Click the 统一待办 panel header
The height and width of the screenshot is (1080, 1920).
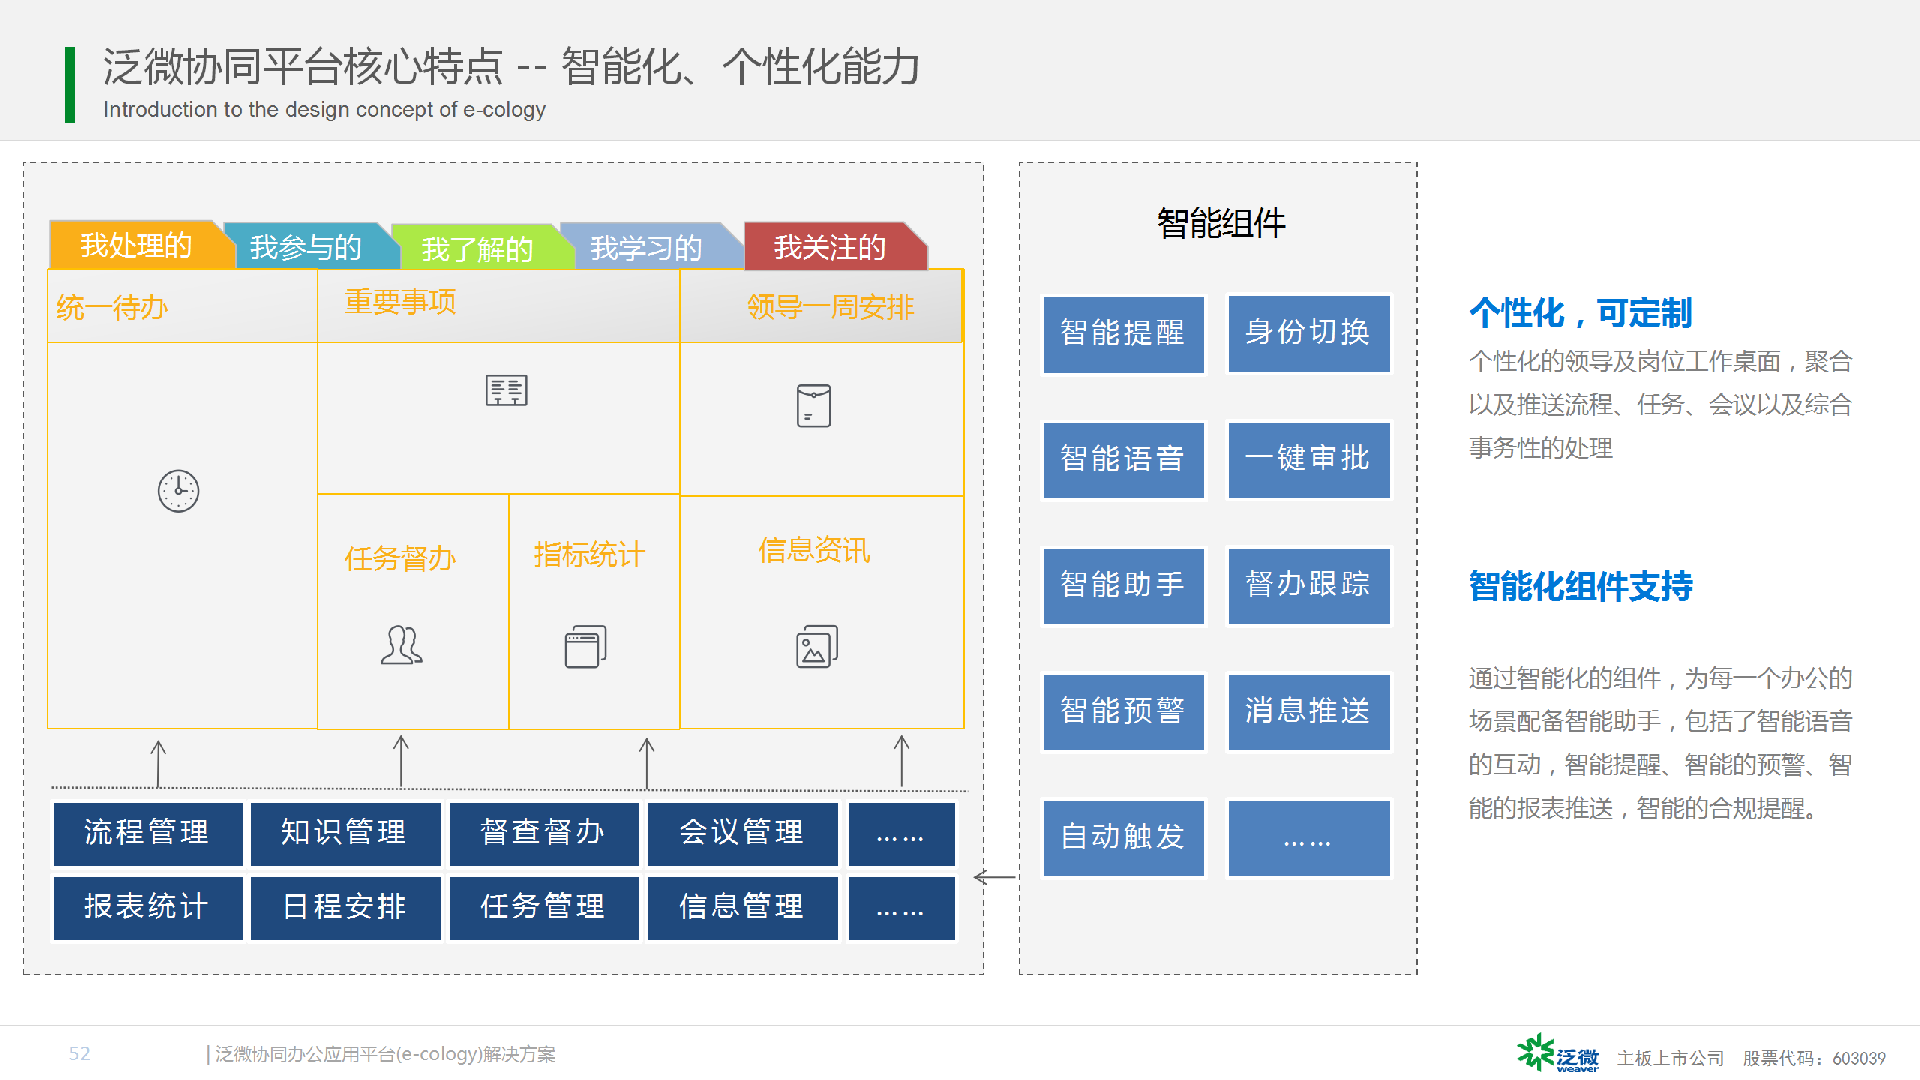point(182,306)
